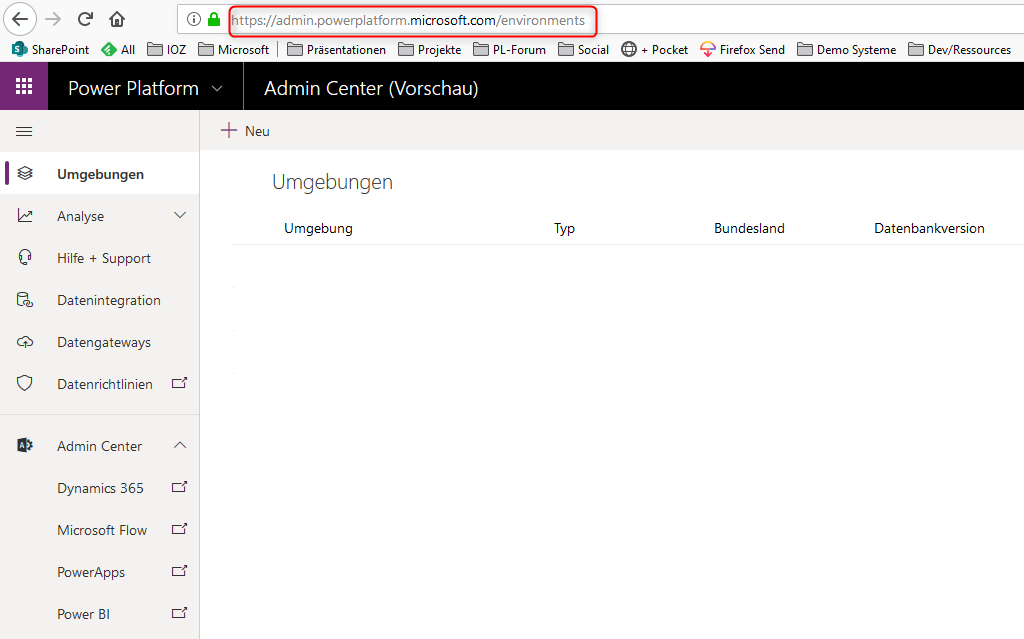
Task: Open the Demo Systeme bookmarks folder
Action: [x=846, y=50]
